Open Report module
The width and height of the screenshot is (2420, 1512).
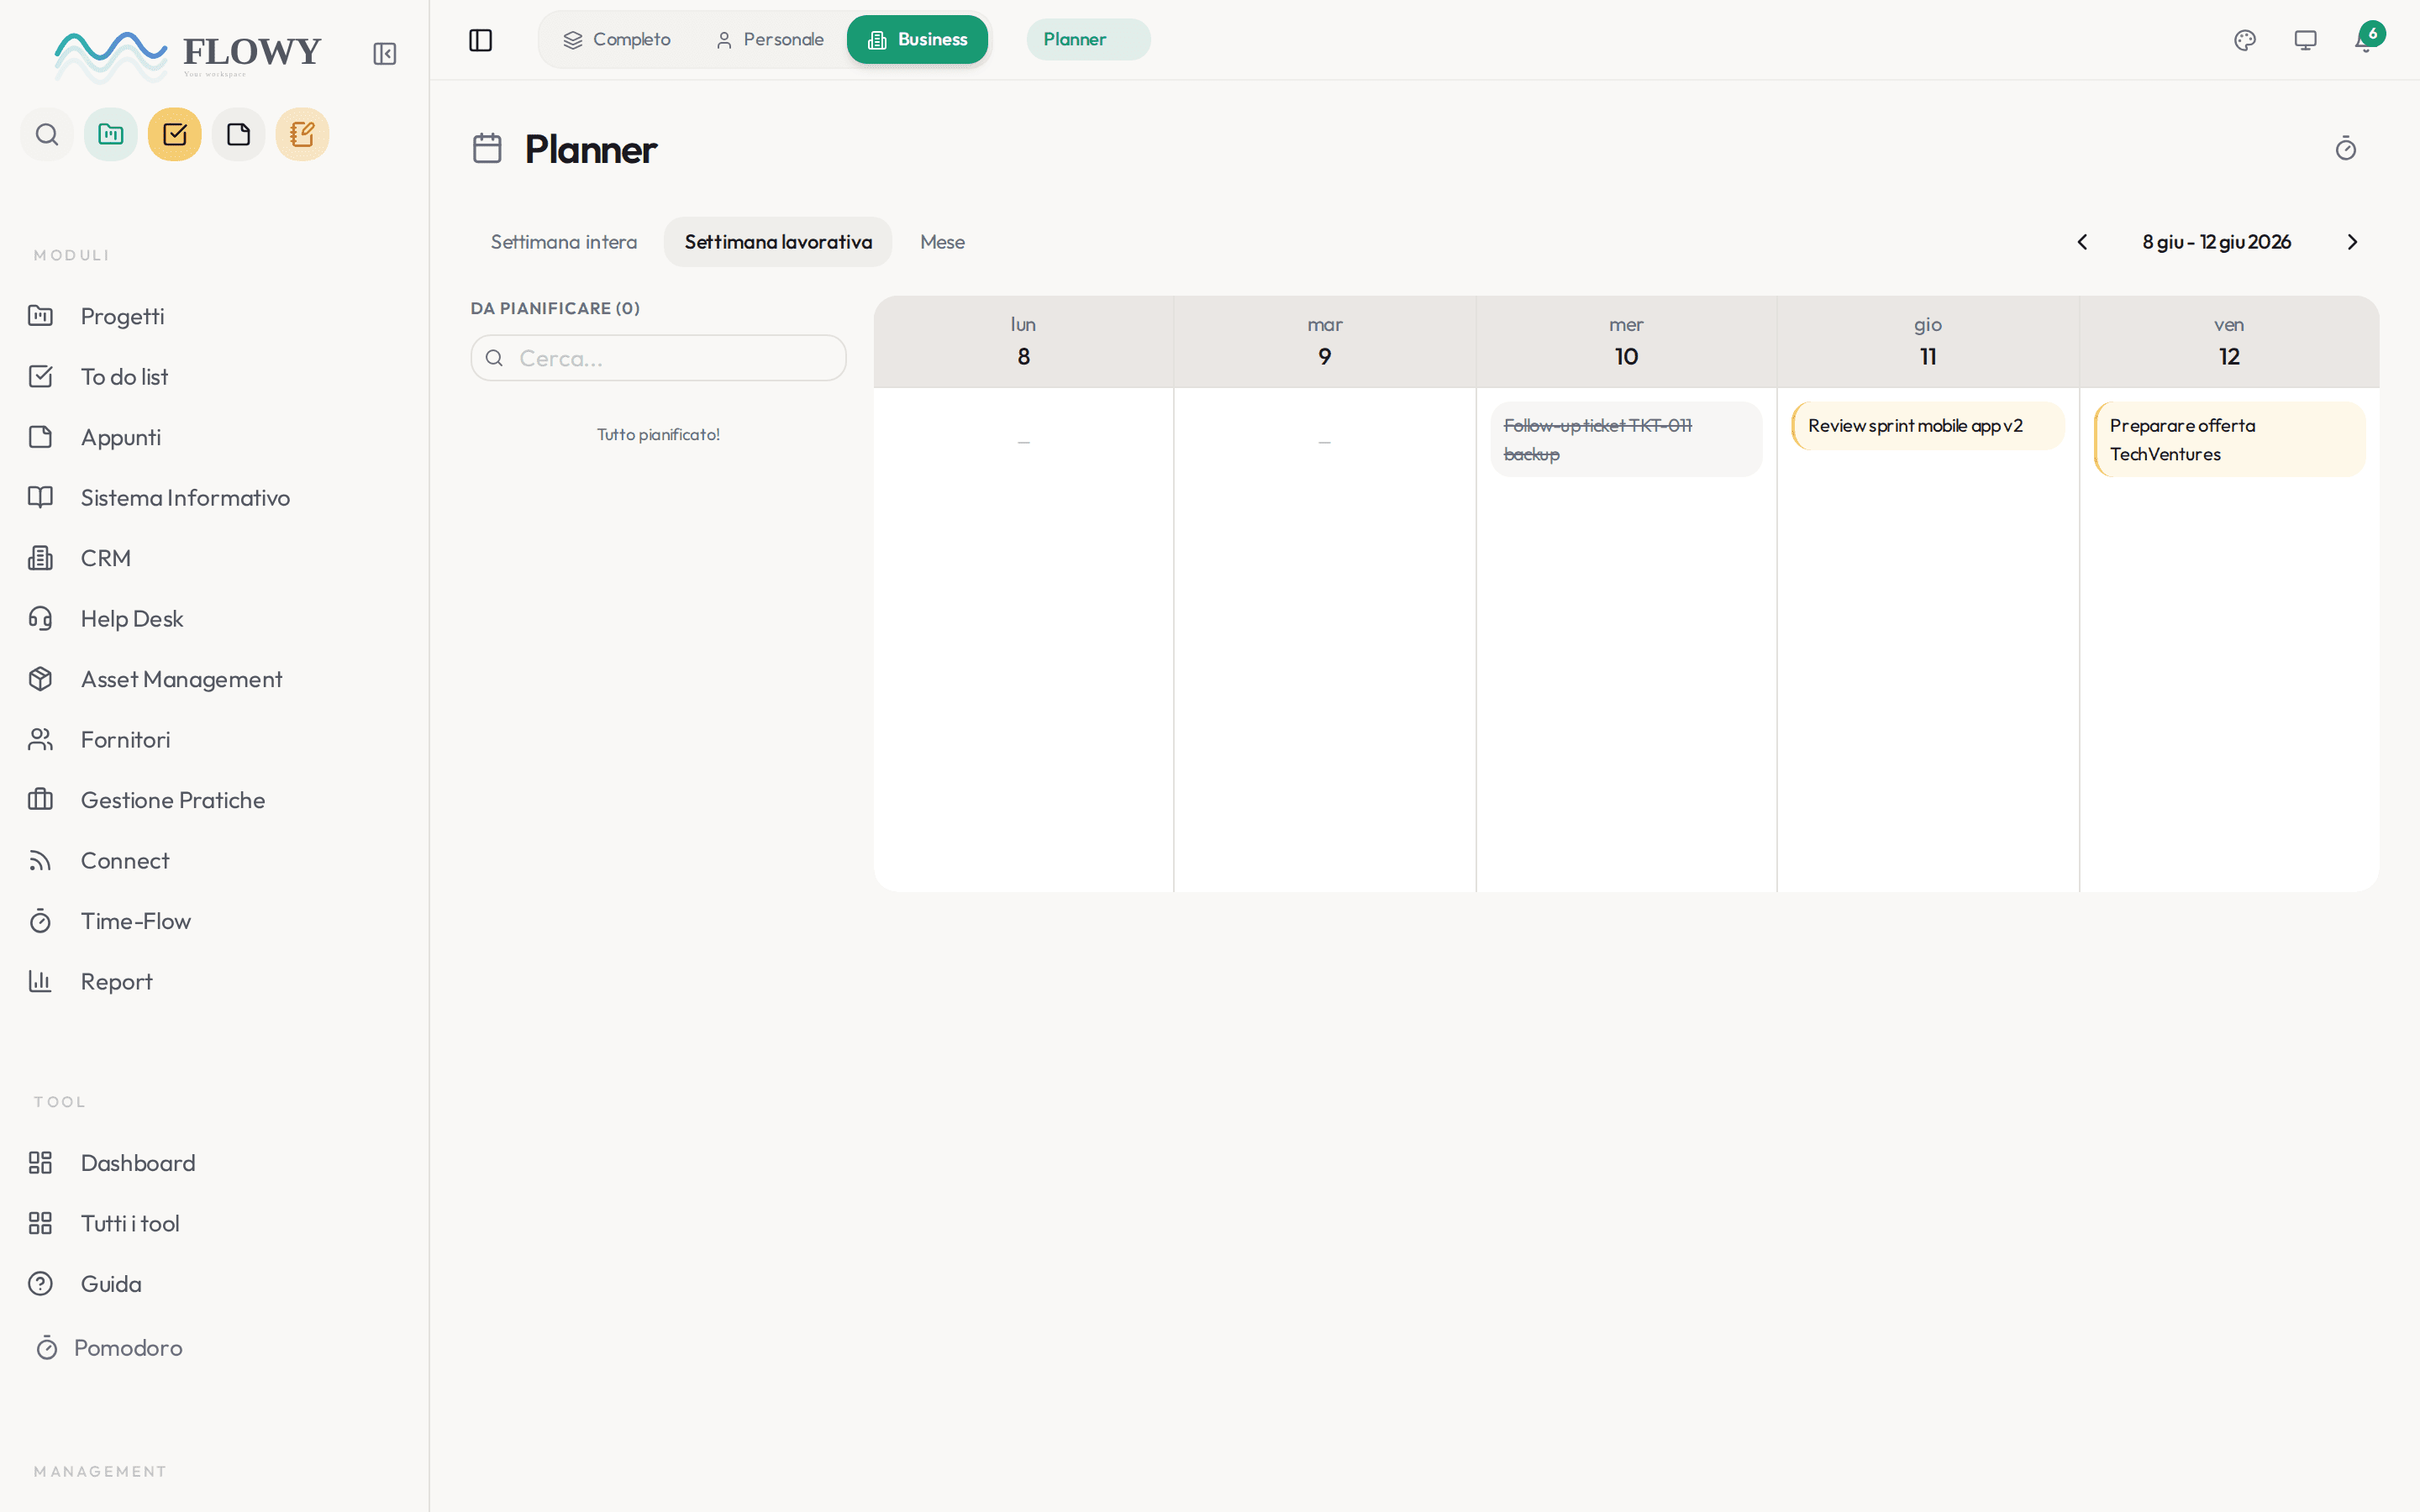point(214,982)
